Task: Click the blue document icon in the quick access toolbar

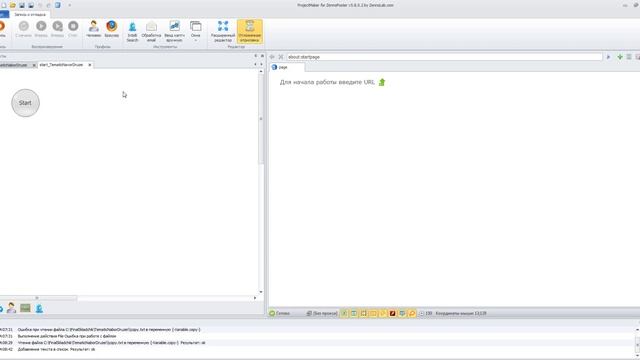Action: point(58,5)
